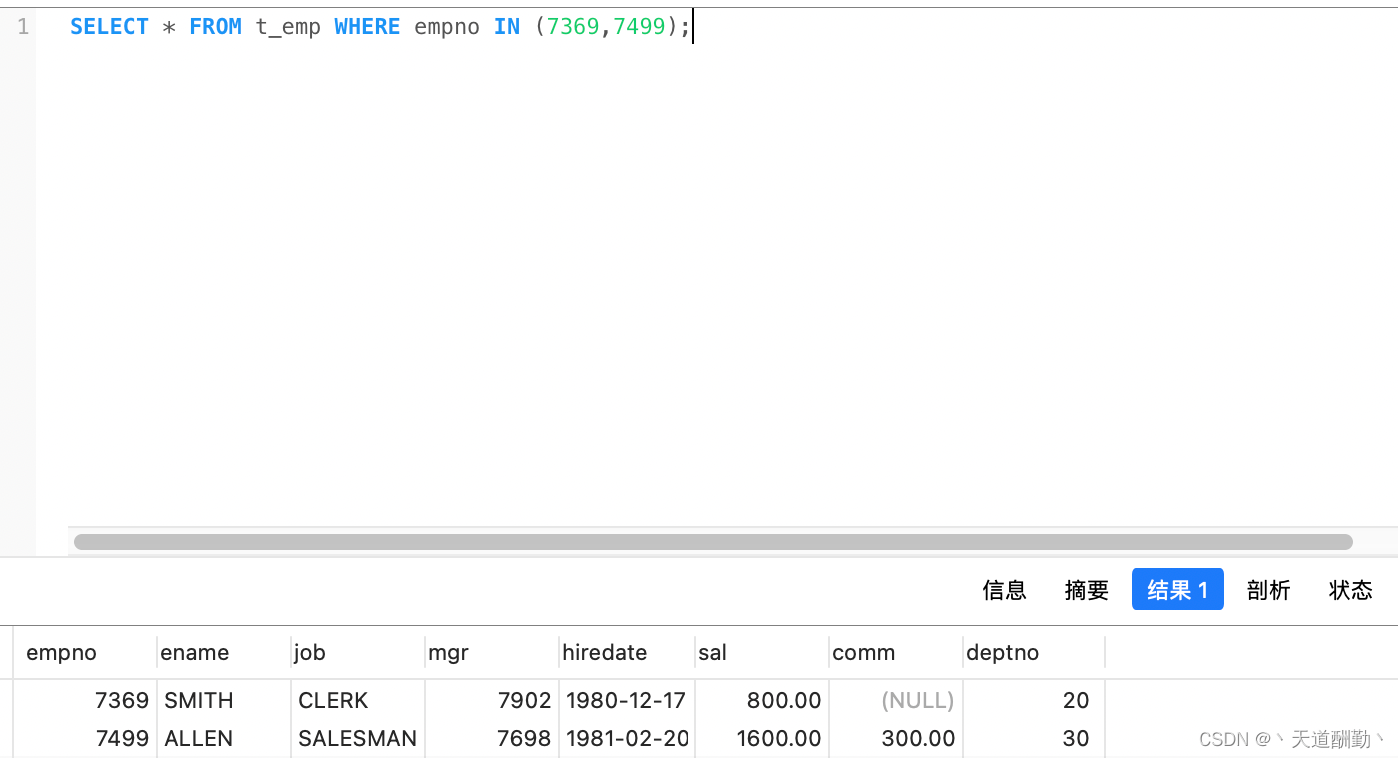Open the 状态 tab
The width and height of the screenshot is (1398, 758).
[x=1350, y=590]
